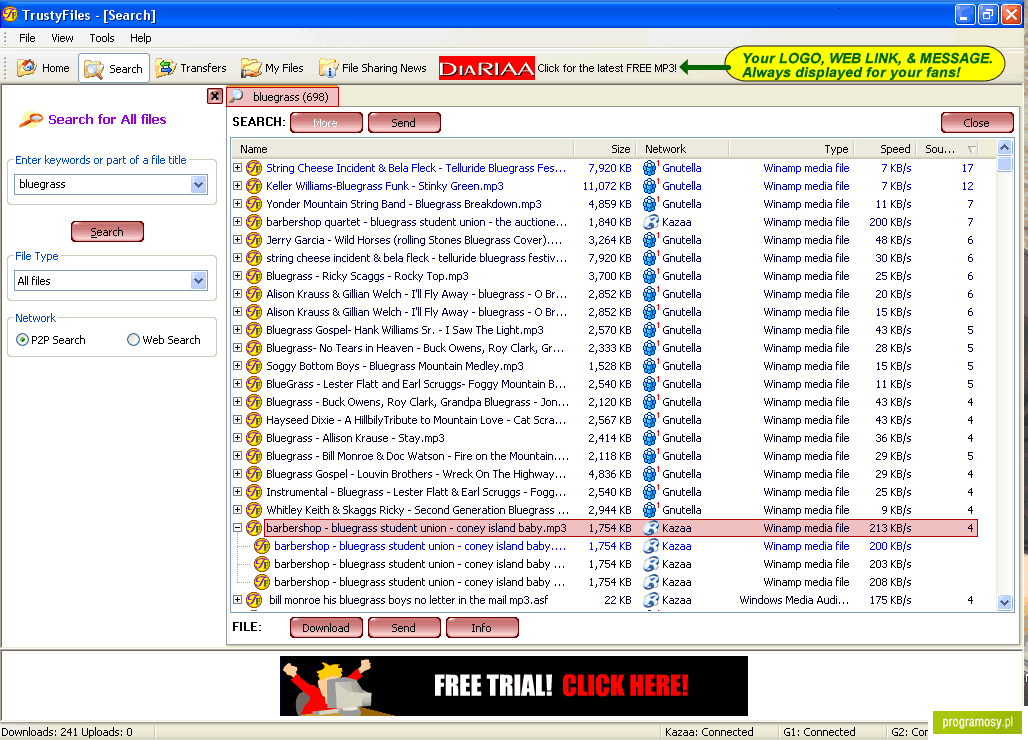Select the 203 KB/s barbershop source row
1028x740 pixels.
pyautogui.click(x=604, y=564)
